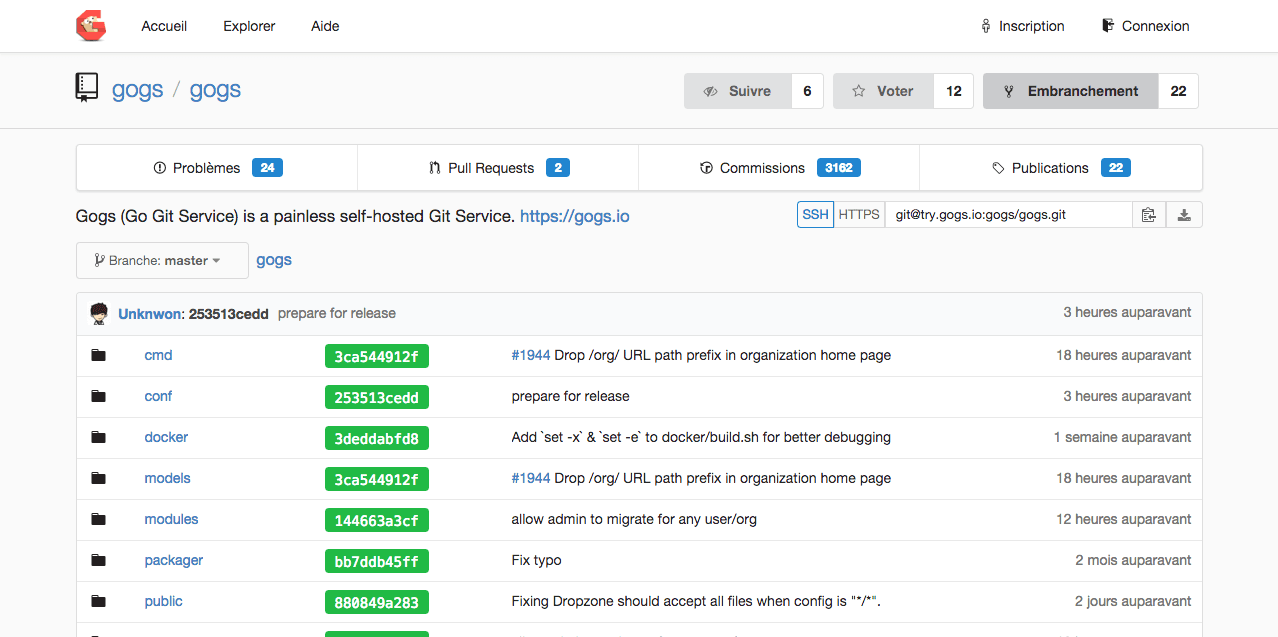Copy the clone URL with the clipboard icon
Screen dimensions: 1278x637
pos(1148,214)
